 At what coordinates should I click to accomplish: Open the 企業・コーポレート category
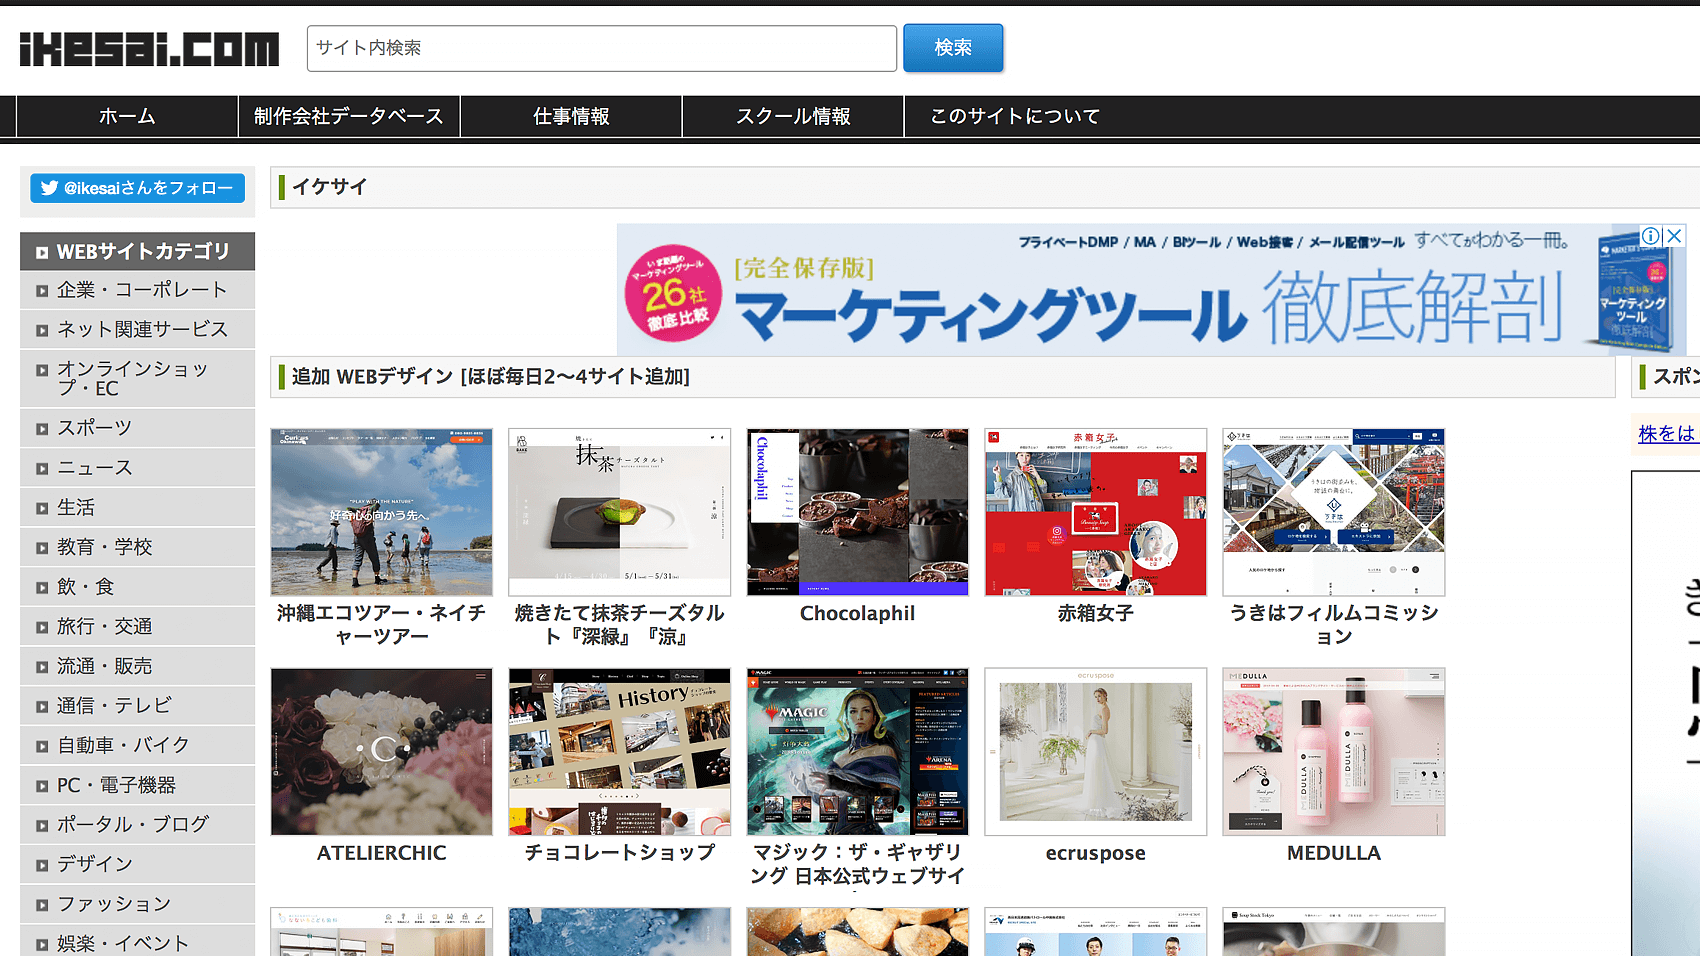pyautogui.click(x=138, y=290)
